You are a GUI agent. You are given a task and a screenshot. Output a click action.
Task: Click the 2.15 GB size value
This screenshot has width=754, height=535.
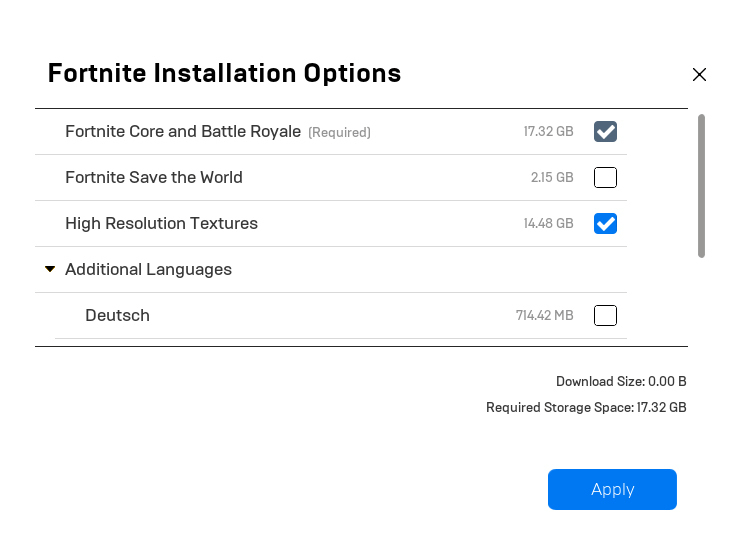pyautogui.click(x=552, y=178)
